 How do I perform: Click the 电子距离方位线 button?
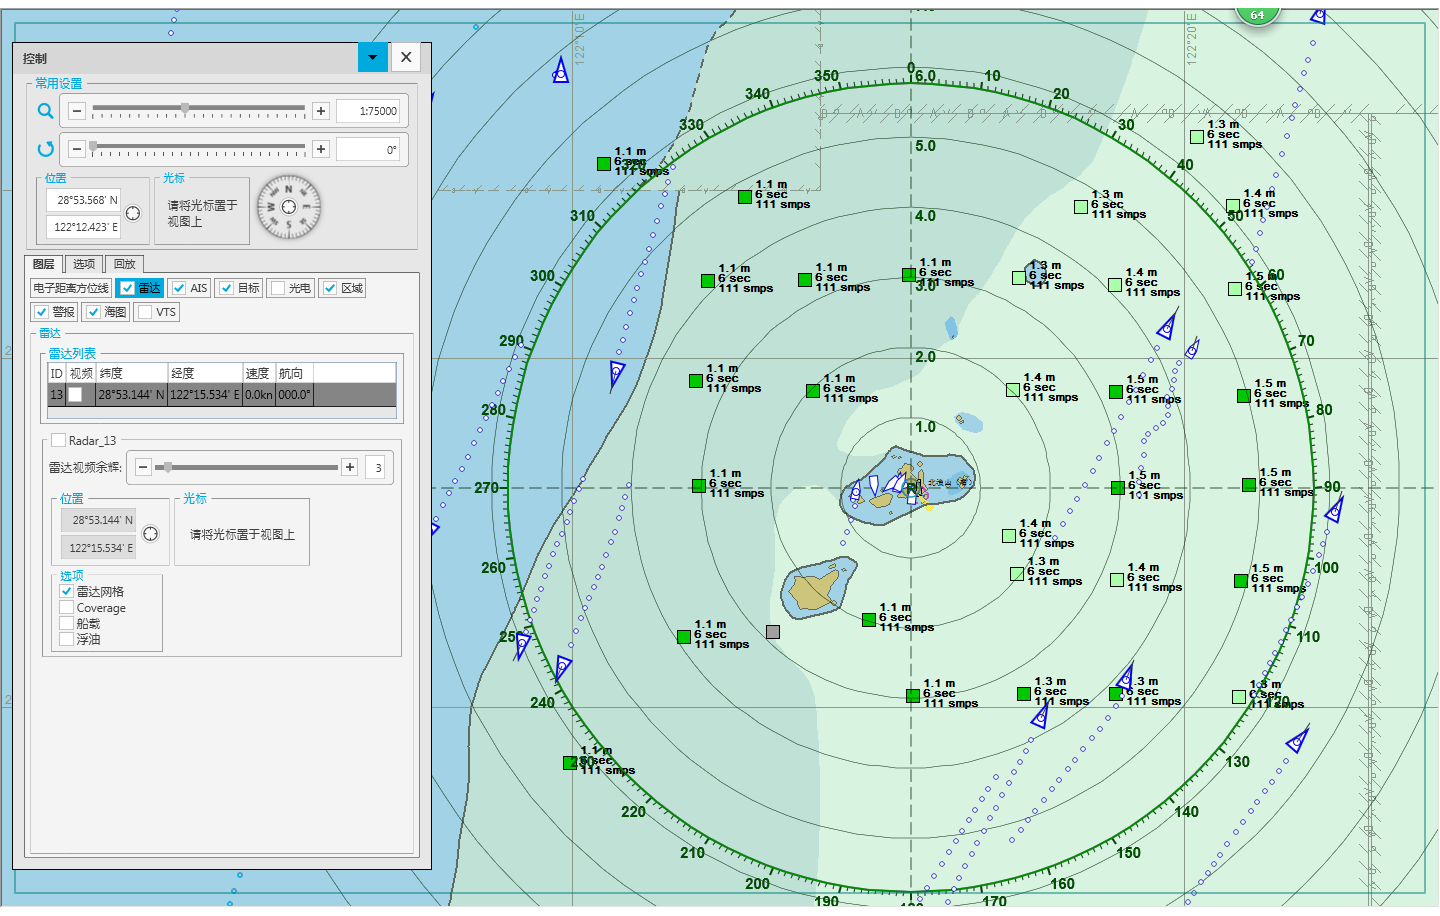tap(71, 288)
